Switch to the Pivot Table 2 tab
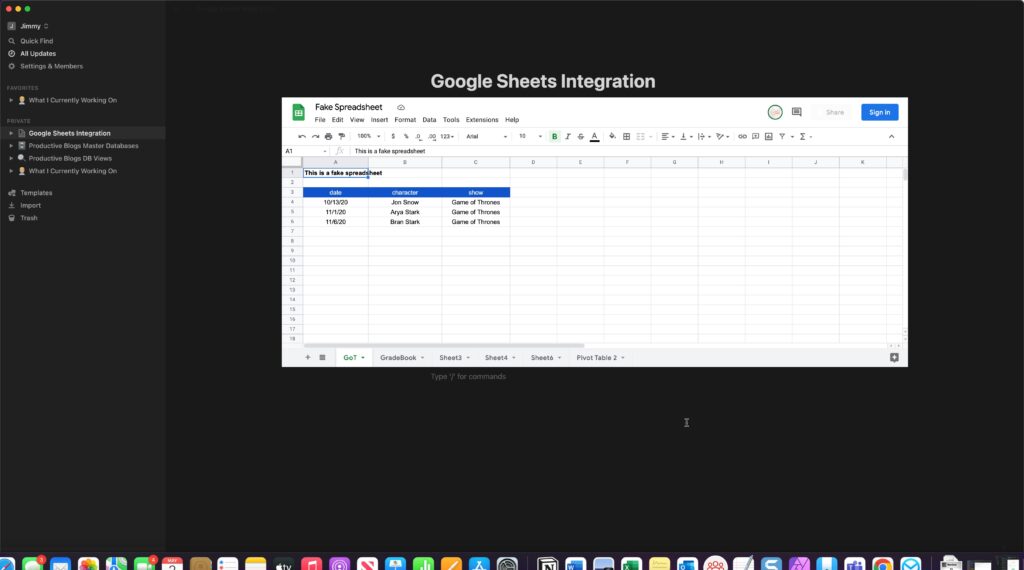 [x=600, y=358]
